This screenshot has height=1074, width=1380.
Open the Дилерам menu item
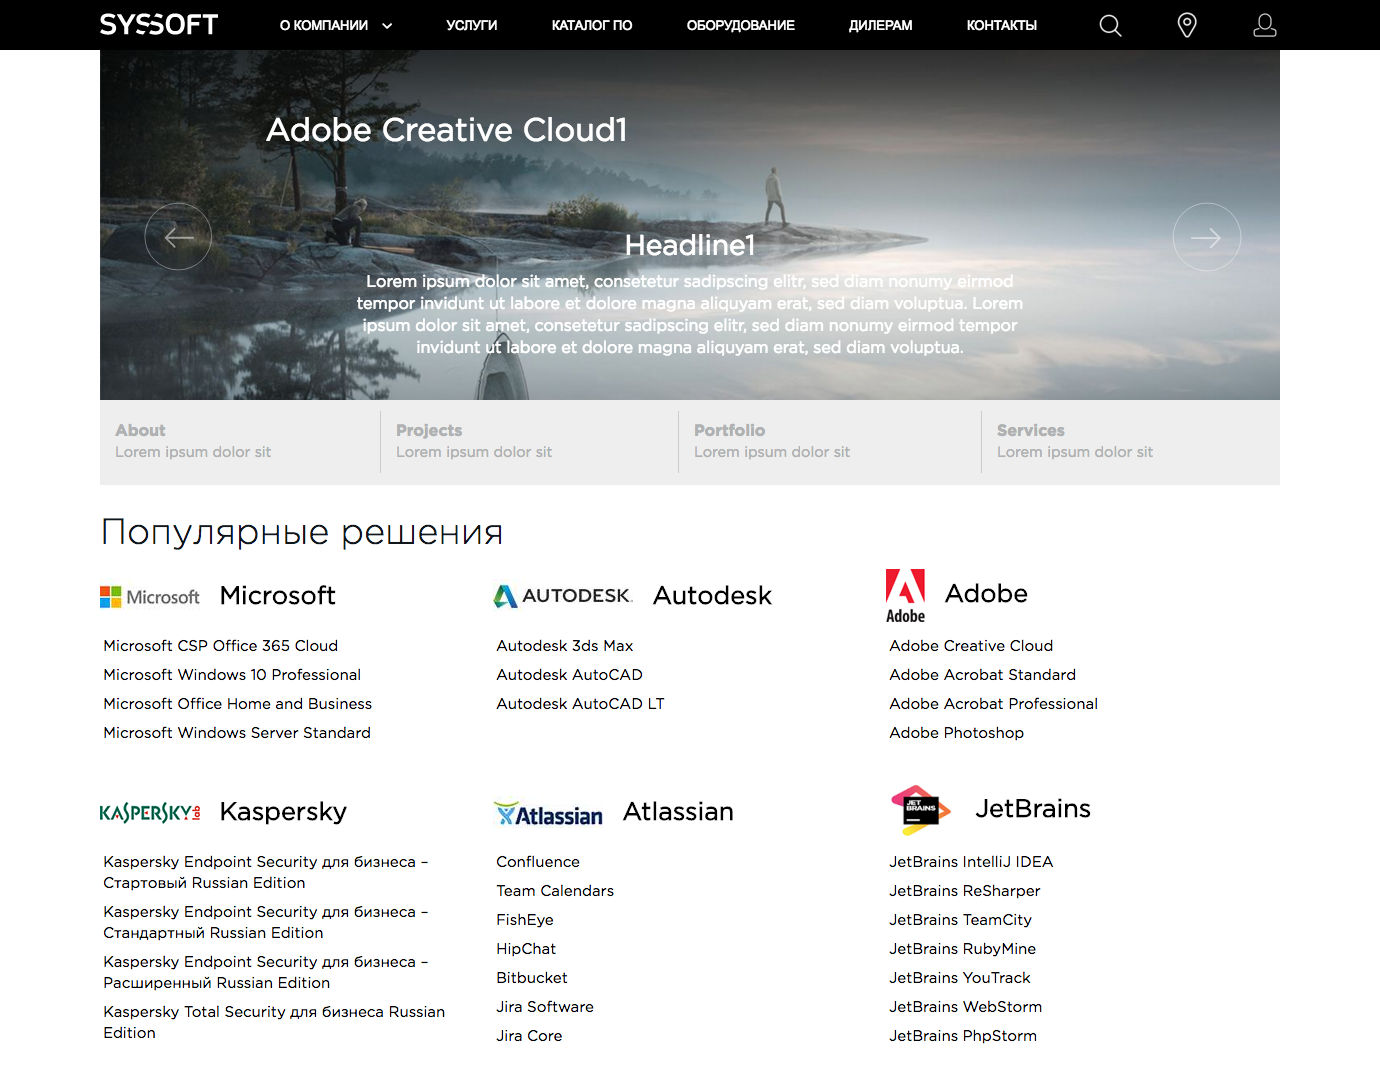point(881,25)
